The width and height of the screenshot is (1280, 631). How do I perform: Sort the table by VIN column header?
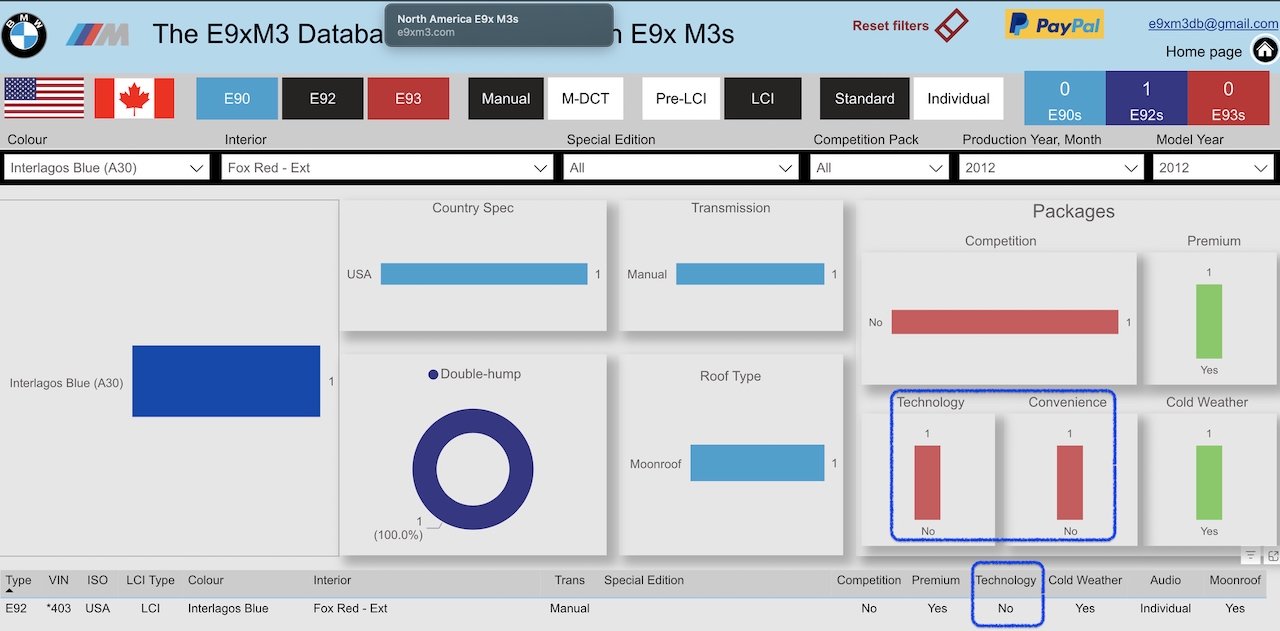59,580
